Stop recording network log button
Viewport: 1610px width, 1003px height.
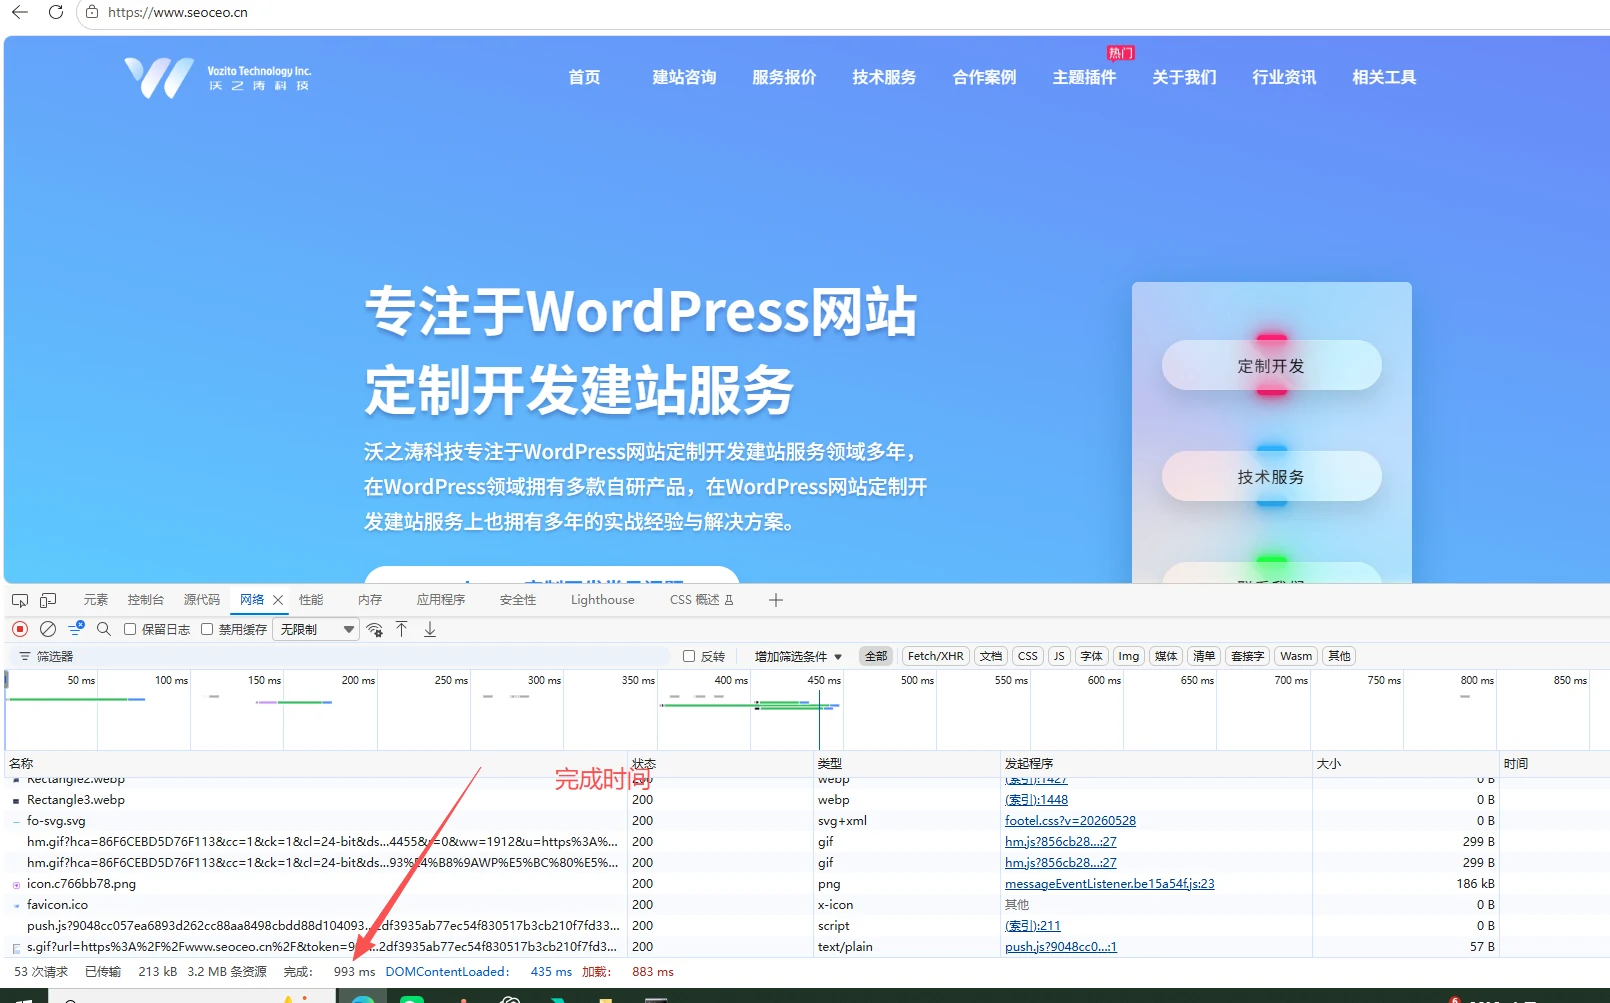click(x=20, y=629)
